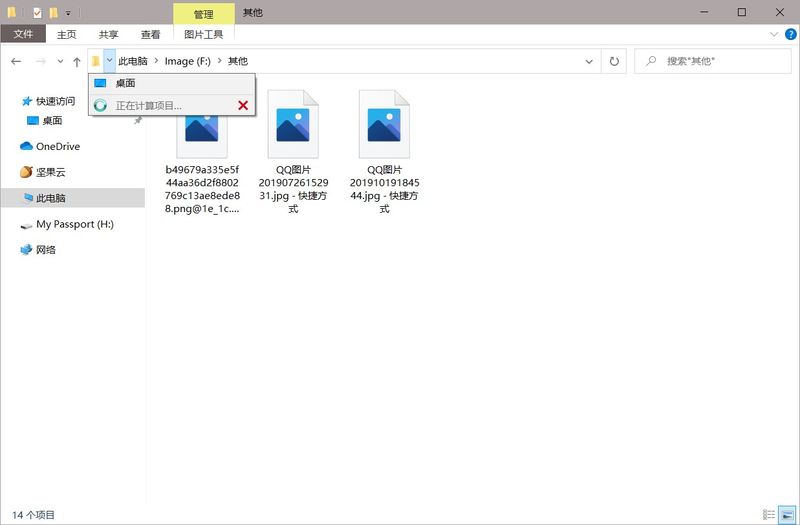Open recent locations dropdown arrow

pyautogui.click(x=59, y=62)
